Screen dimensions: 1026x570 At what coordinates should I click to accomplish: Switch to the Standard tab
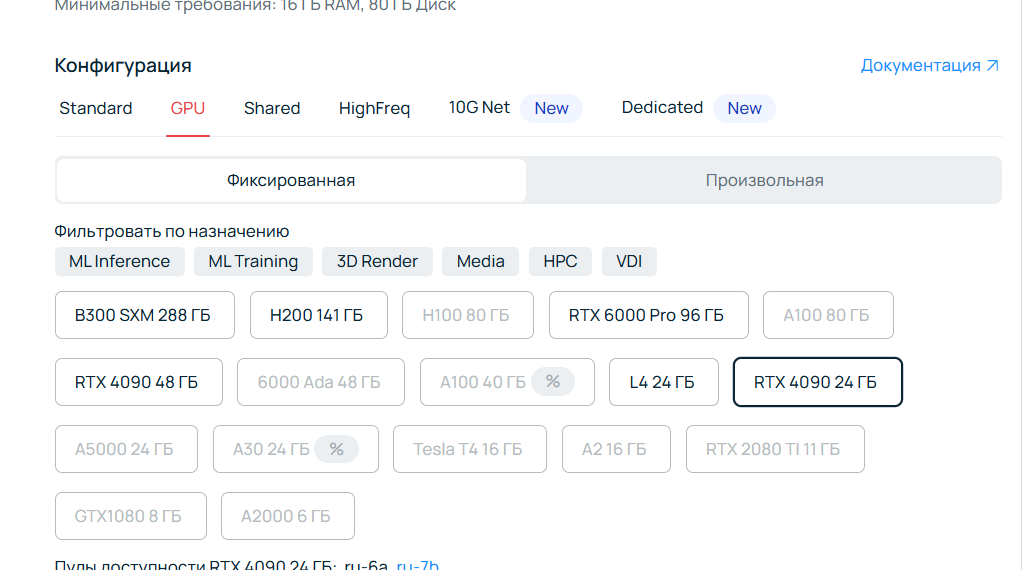[96, 108]
